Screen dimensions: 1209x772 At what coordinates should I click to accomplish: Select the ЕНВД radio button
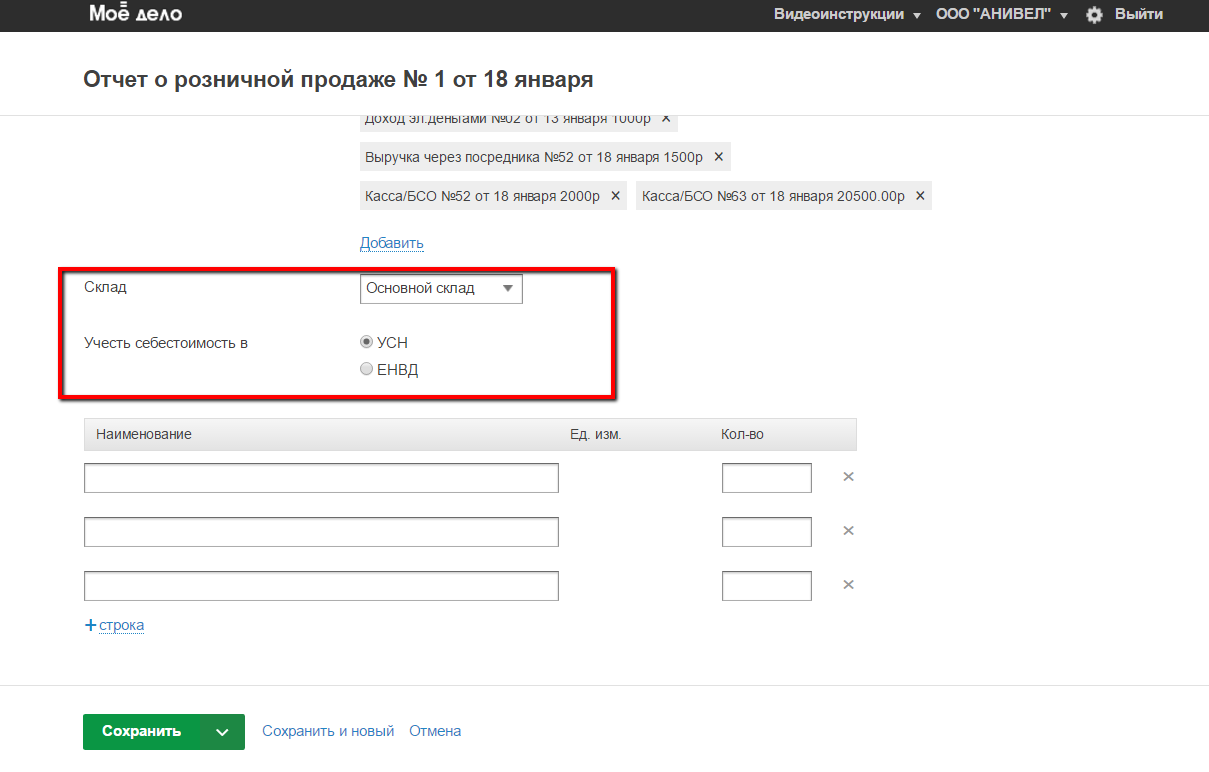click(366, 370)
